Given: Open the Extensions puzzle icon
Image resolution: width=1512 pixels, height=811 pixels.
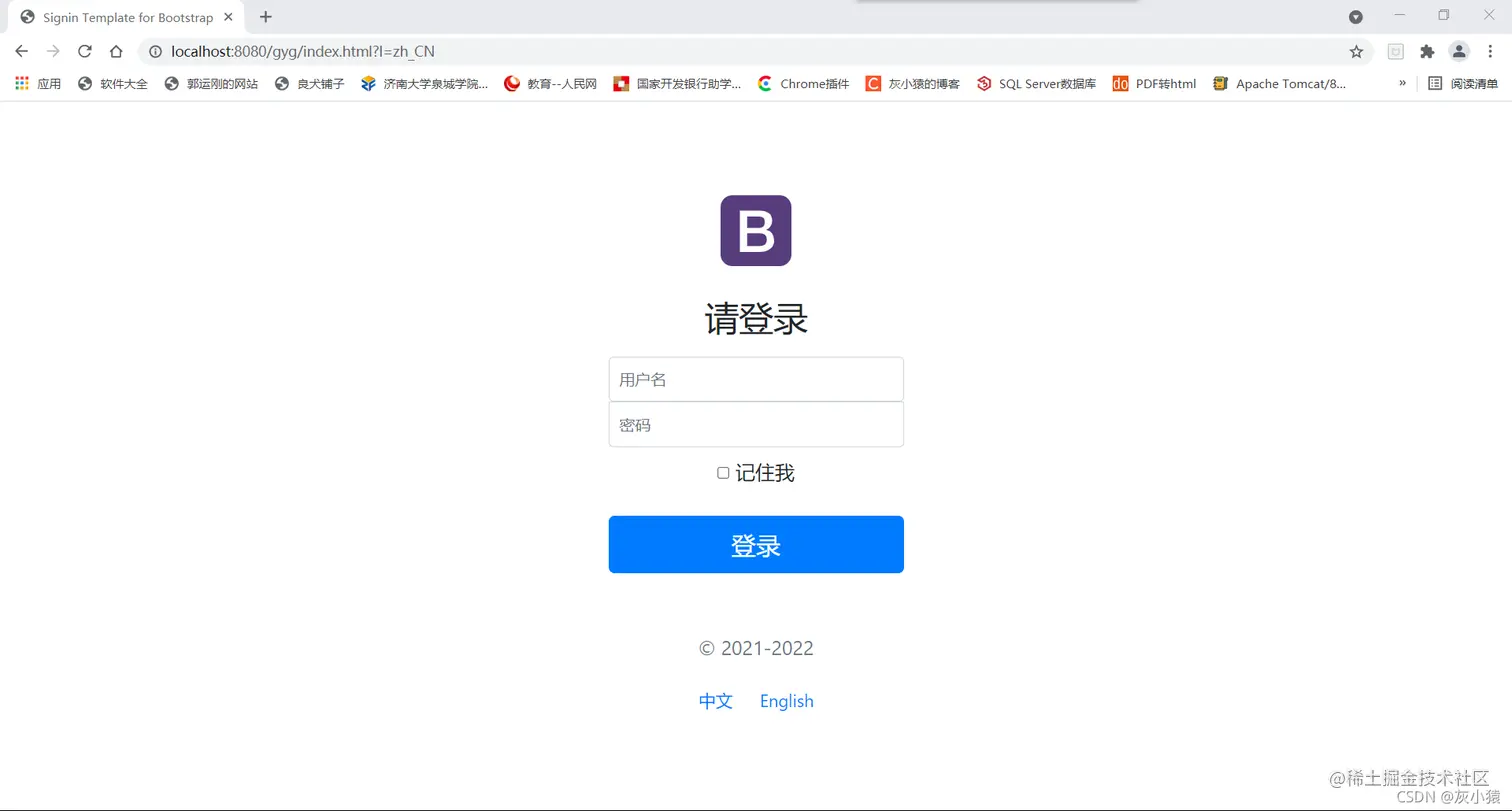Looking at the screenshot, I should point(1427,51).
